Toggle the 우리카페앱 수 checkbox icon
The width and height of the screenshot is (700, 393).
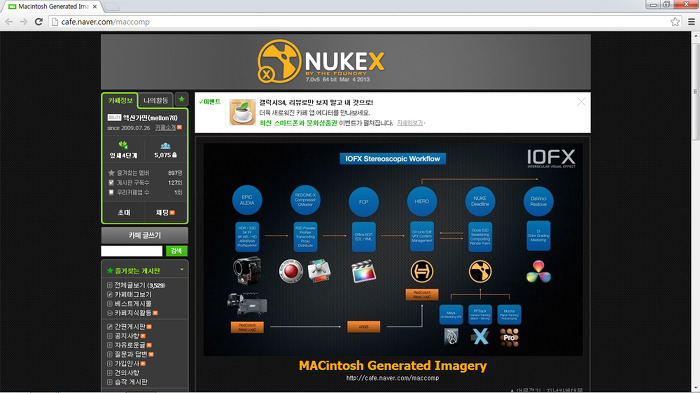tap(111, 192)
